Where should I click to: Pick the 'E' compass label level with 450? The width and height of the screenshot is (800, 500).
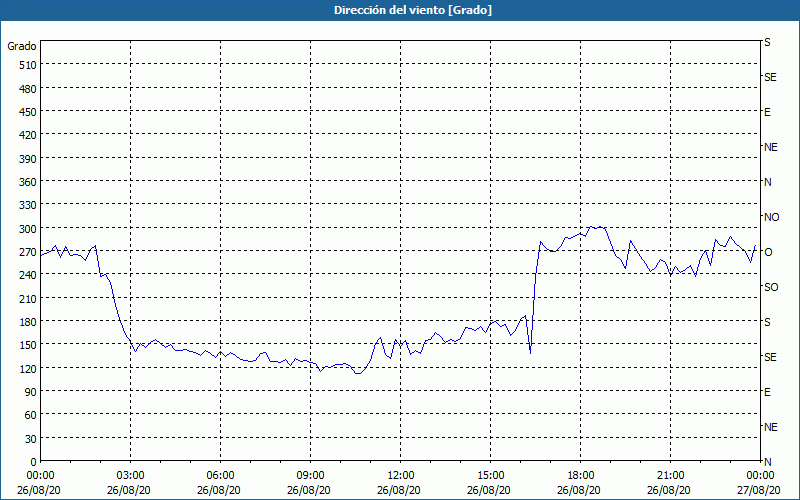(767, 112)
